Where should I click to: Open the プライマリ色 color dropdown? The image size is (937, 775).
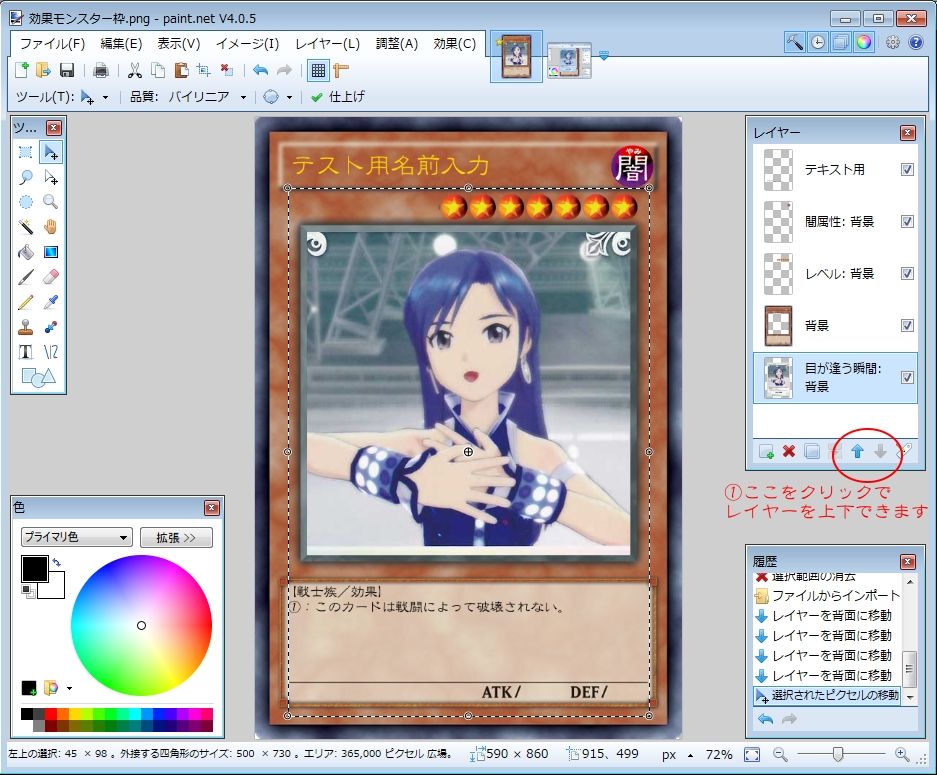point(76,537)
